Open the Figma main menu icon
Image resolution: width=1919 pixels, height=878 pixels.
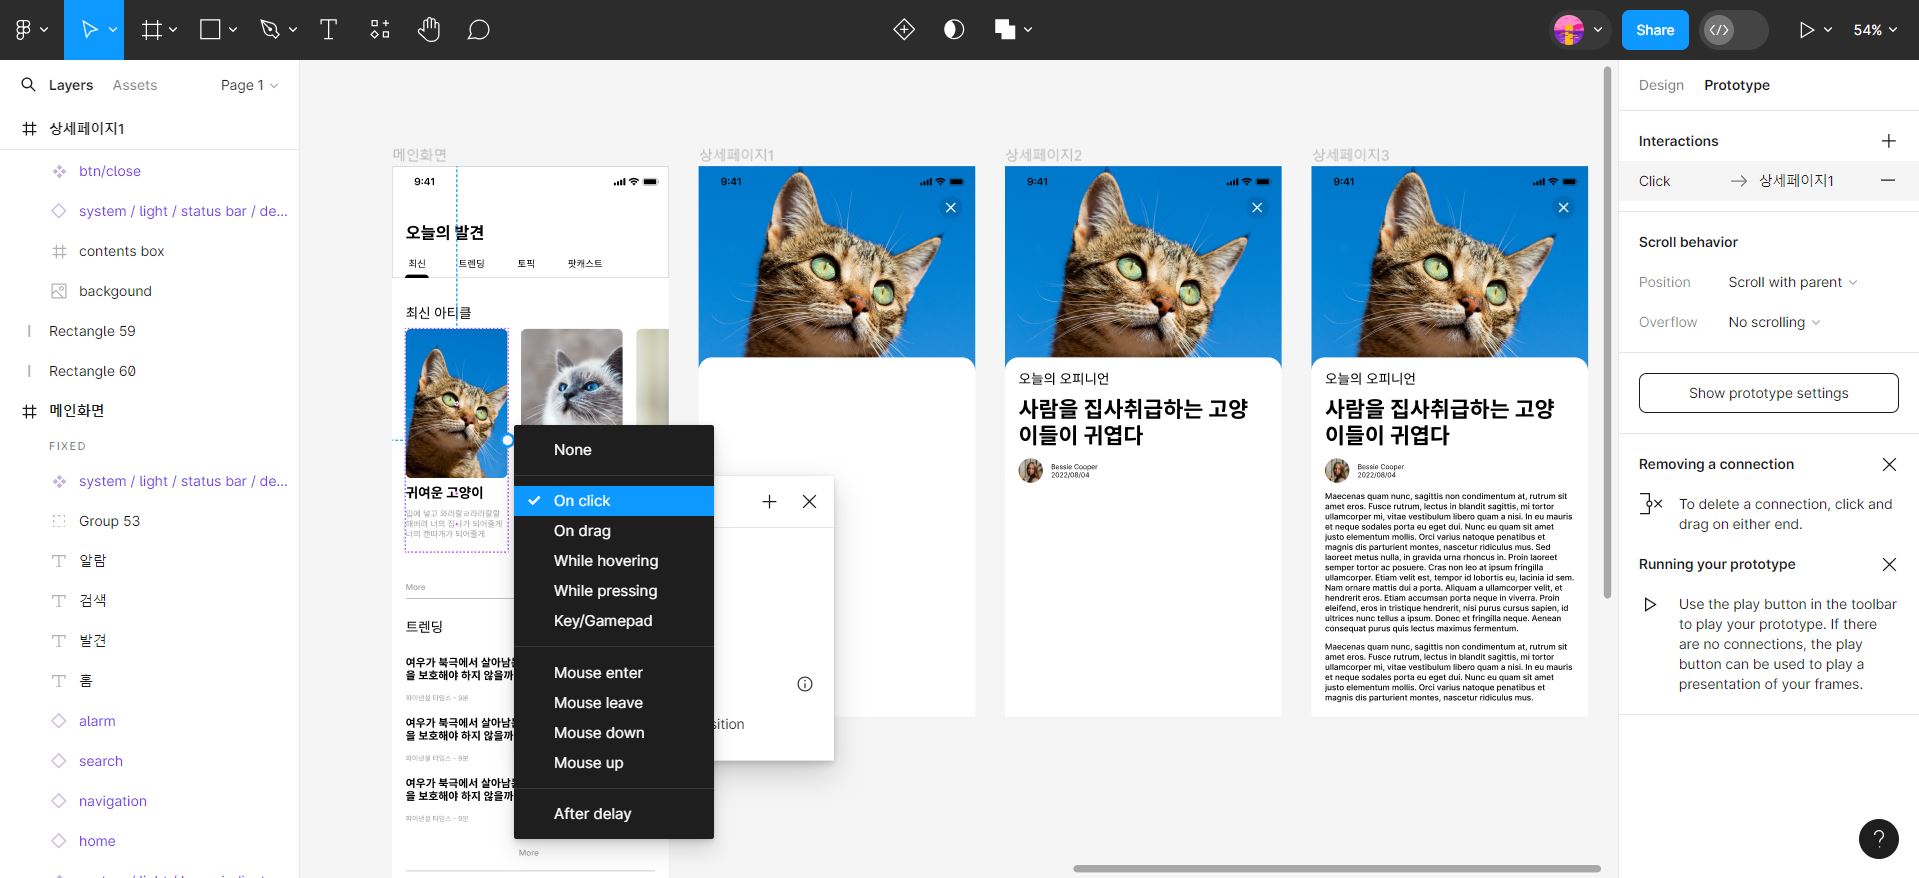(23, 30)
